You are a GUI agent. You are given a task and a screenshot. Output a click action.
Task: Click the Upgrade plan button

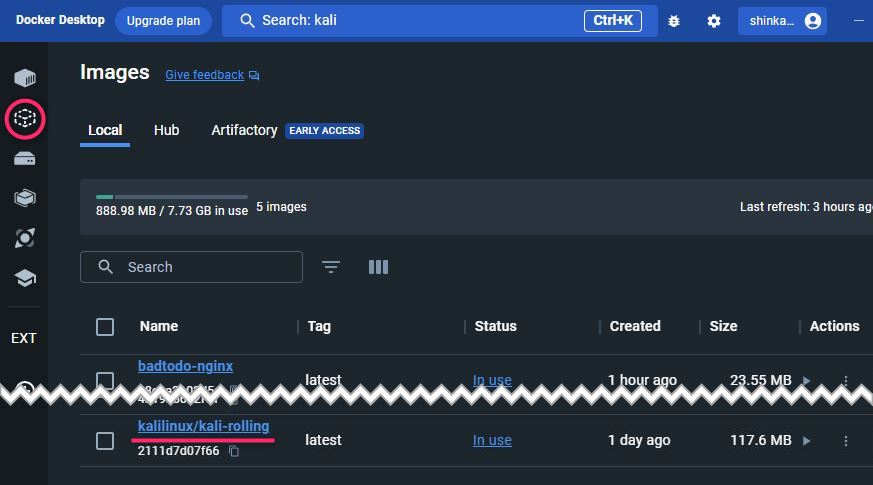click(x=163, y=21)
